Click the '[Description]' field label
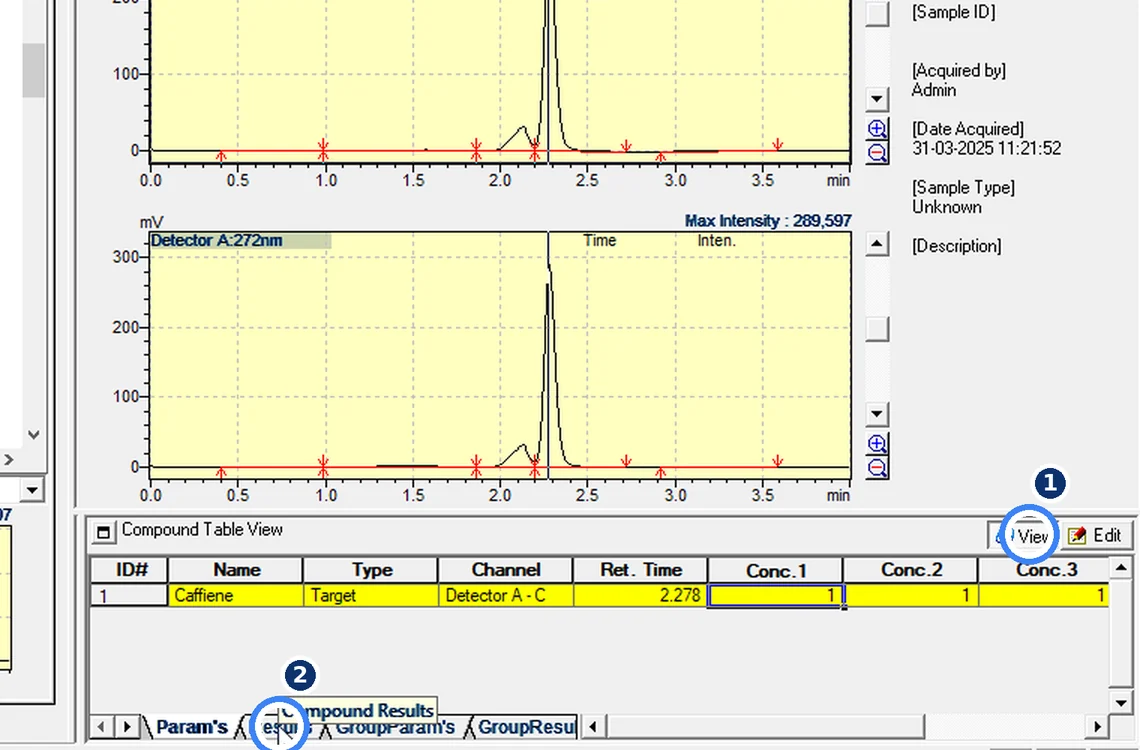 [x=956, y=246]
